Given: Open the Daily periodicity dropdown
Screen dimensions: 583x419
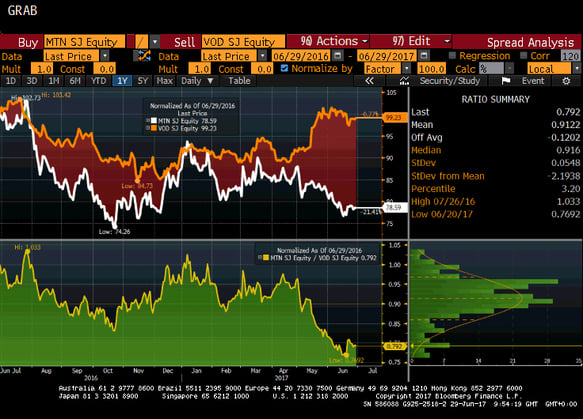Looking at the screenshot, I should pos(197,81).
